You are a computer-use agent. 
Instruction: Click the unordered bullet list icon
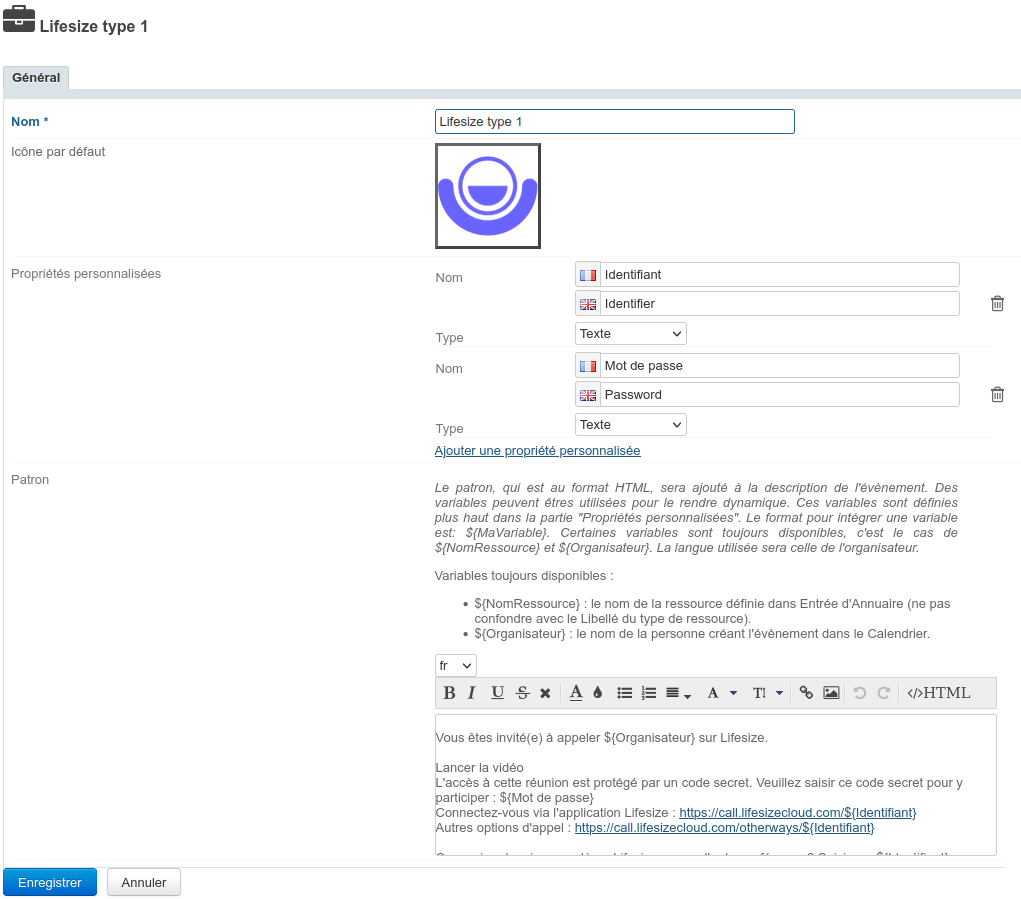(625, 693)
